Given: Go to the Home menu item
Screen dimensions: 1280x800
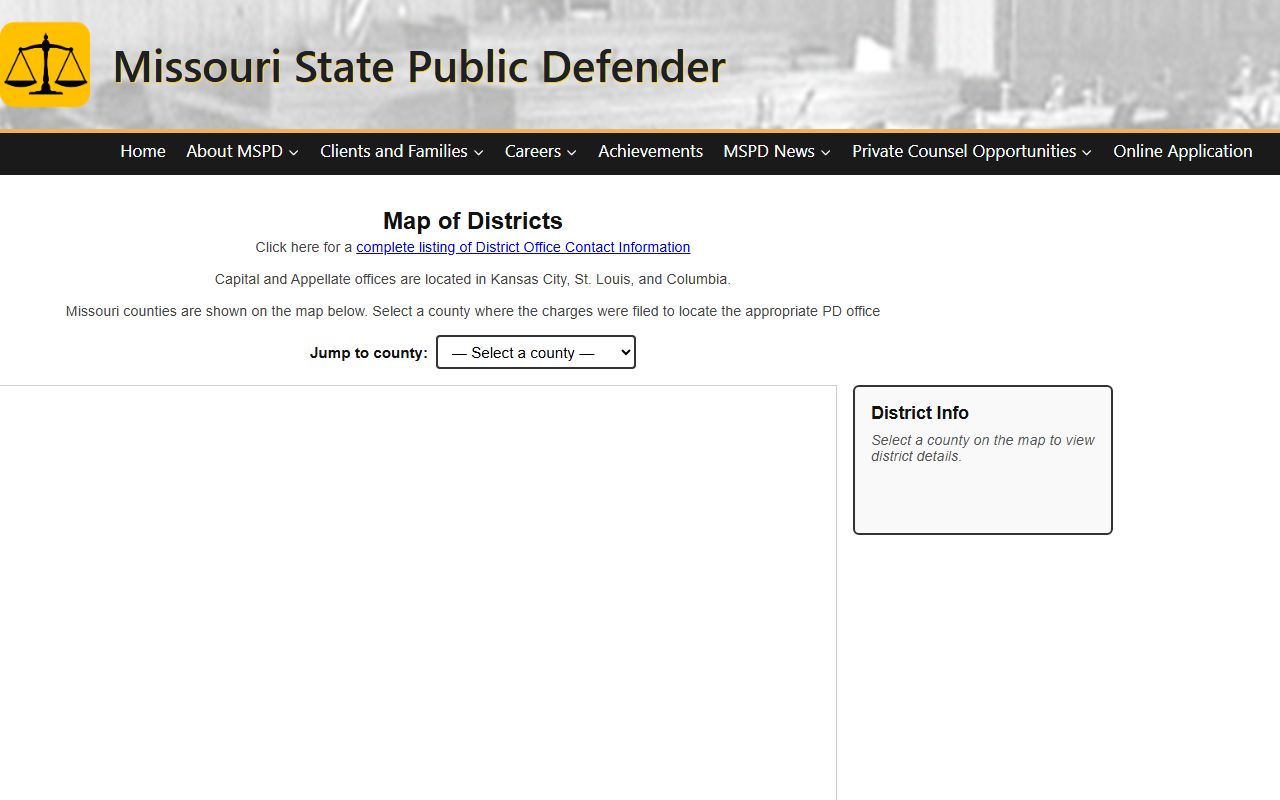Looking at the screenshot, I should click(x=143, y=151).
